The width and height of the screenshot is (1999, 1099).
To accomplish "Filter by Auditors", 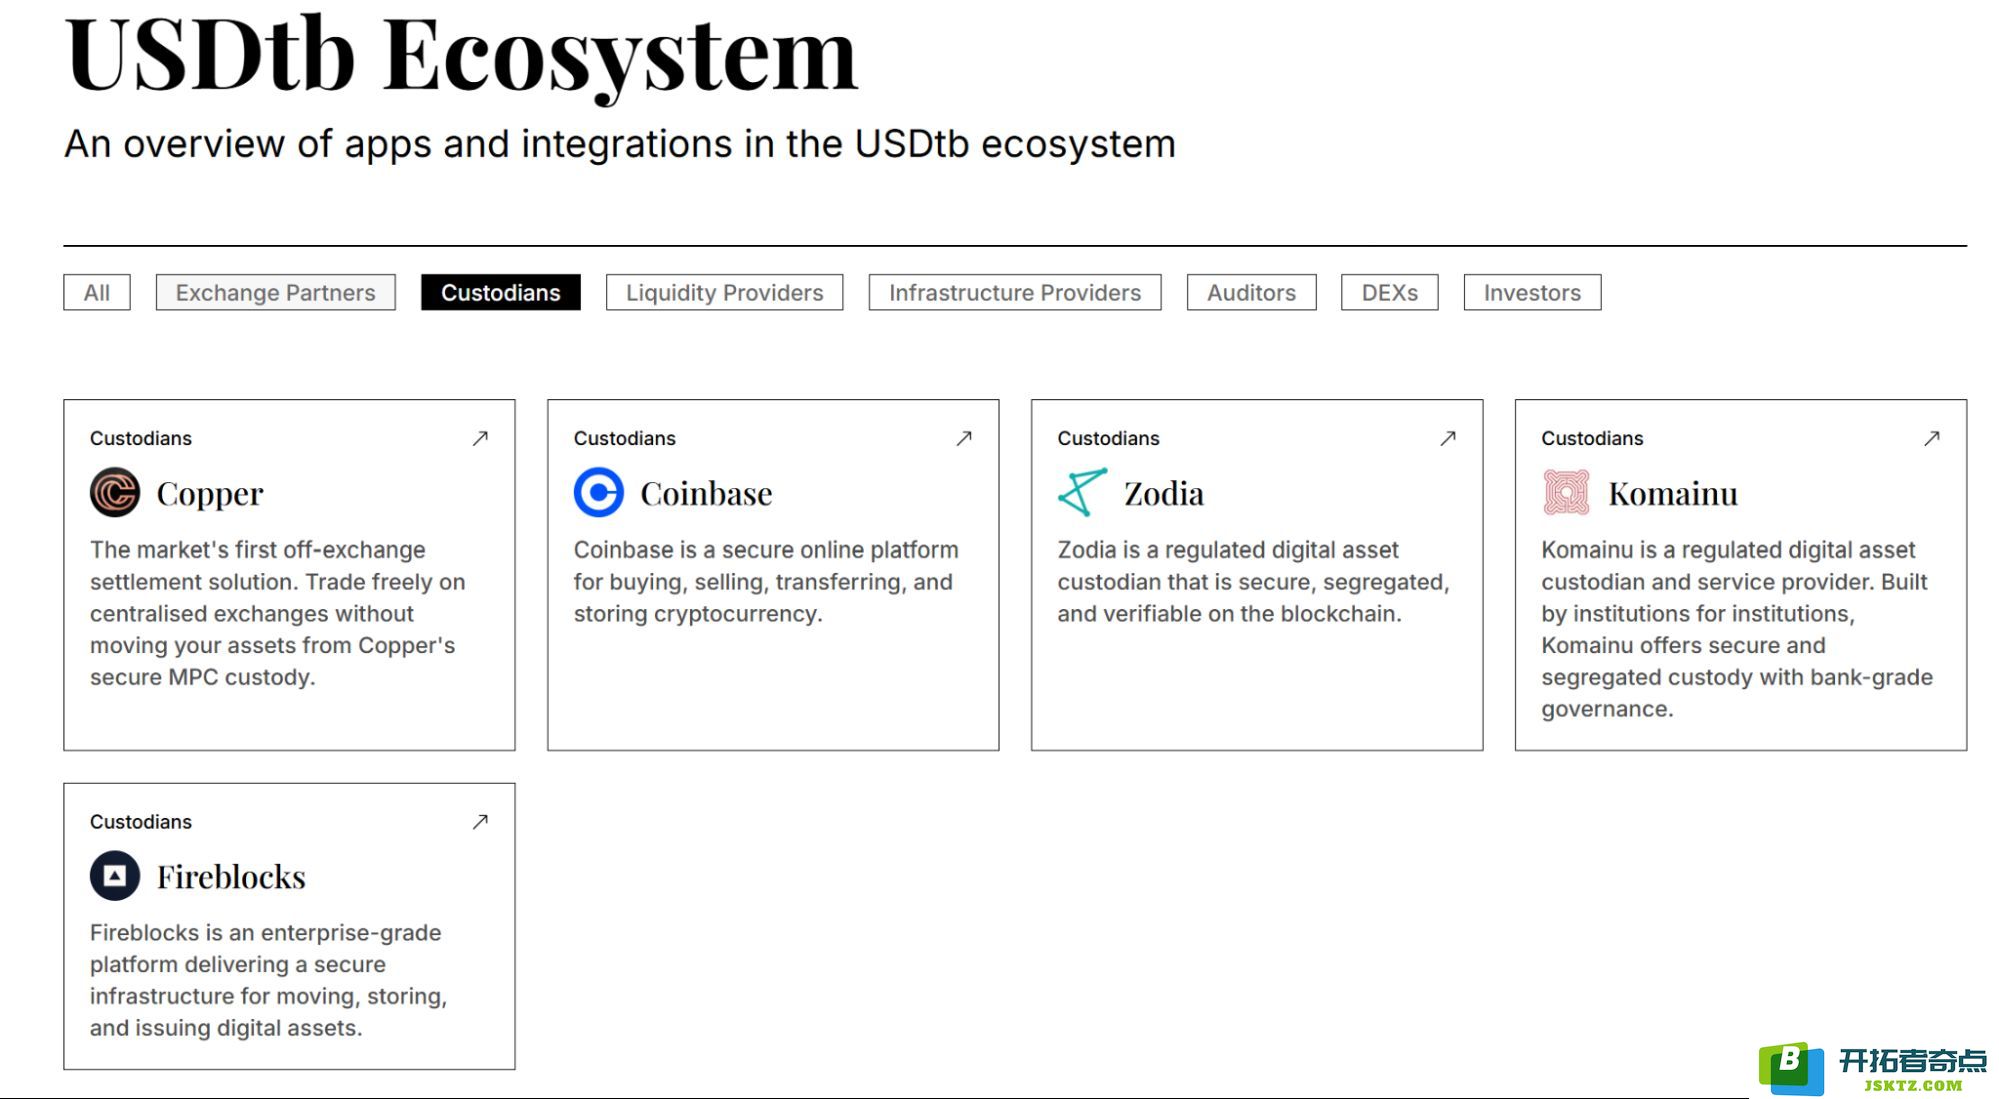I will pyautogui.click(x=1252, y=292).
